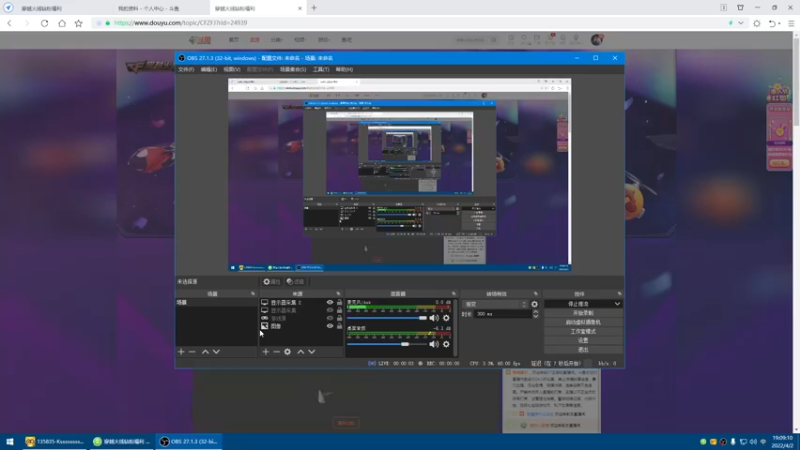Select the scene in the Scenes list
The image size is (800, 450).
[216, 303]
